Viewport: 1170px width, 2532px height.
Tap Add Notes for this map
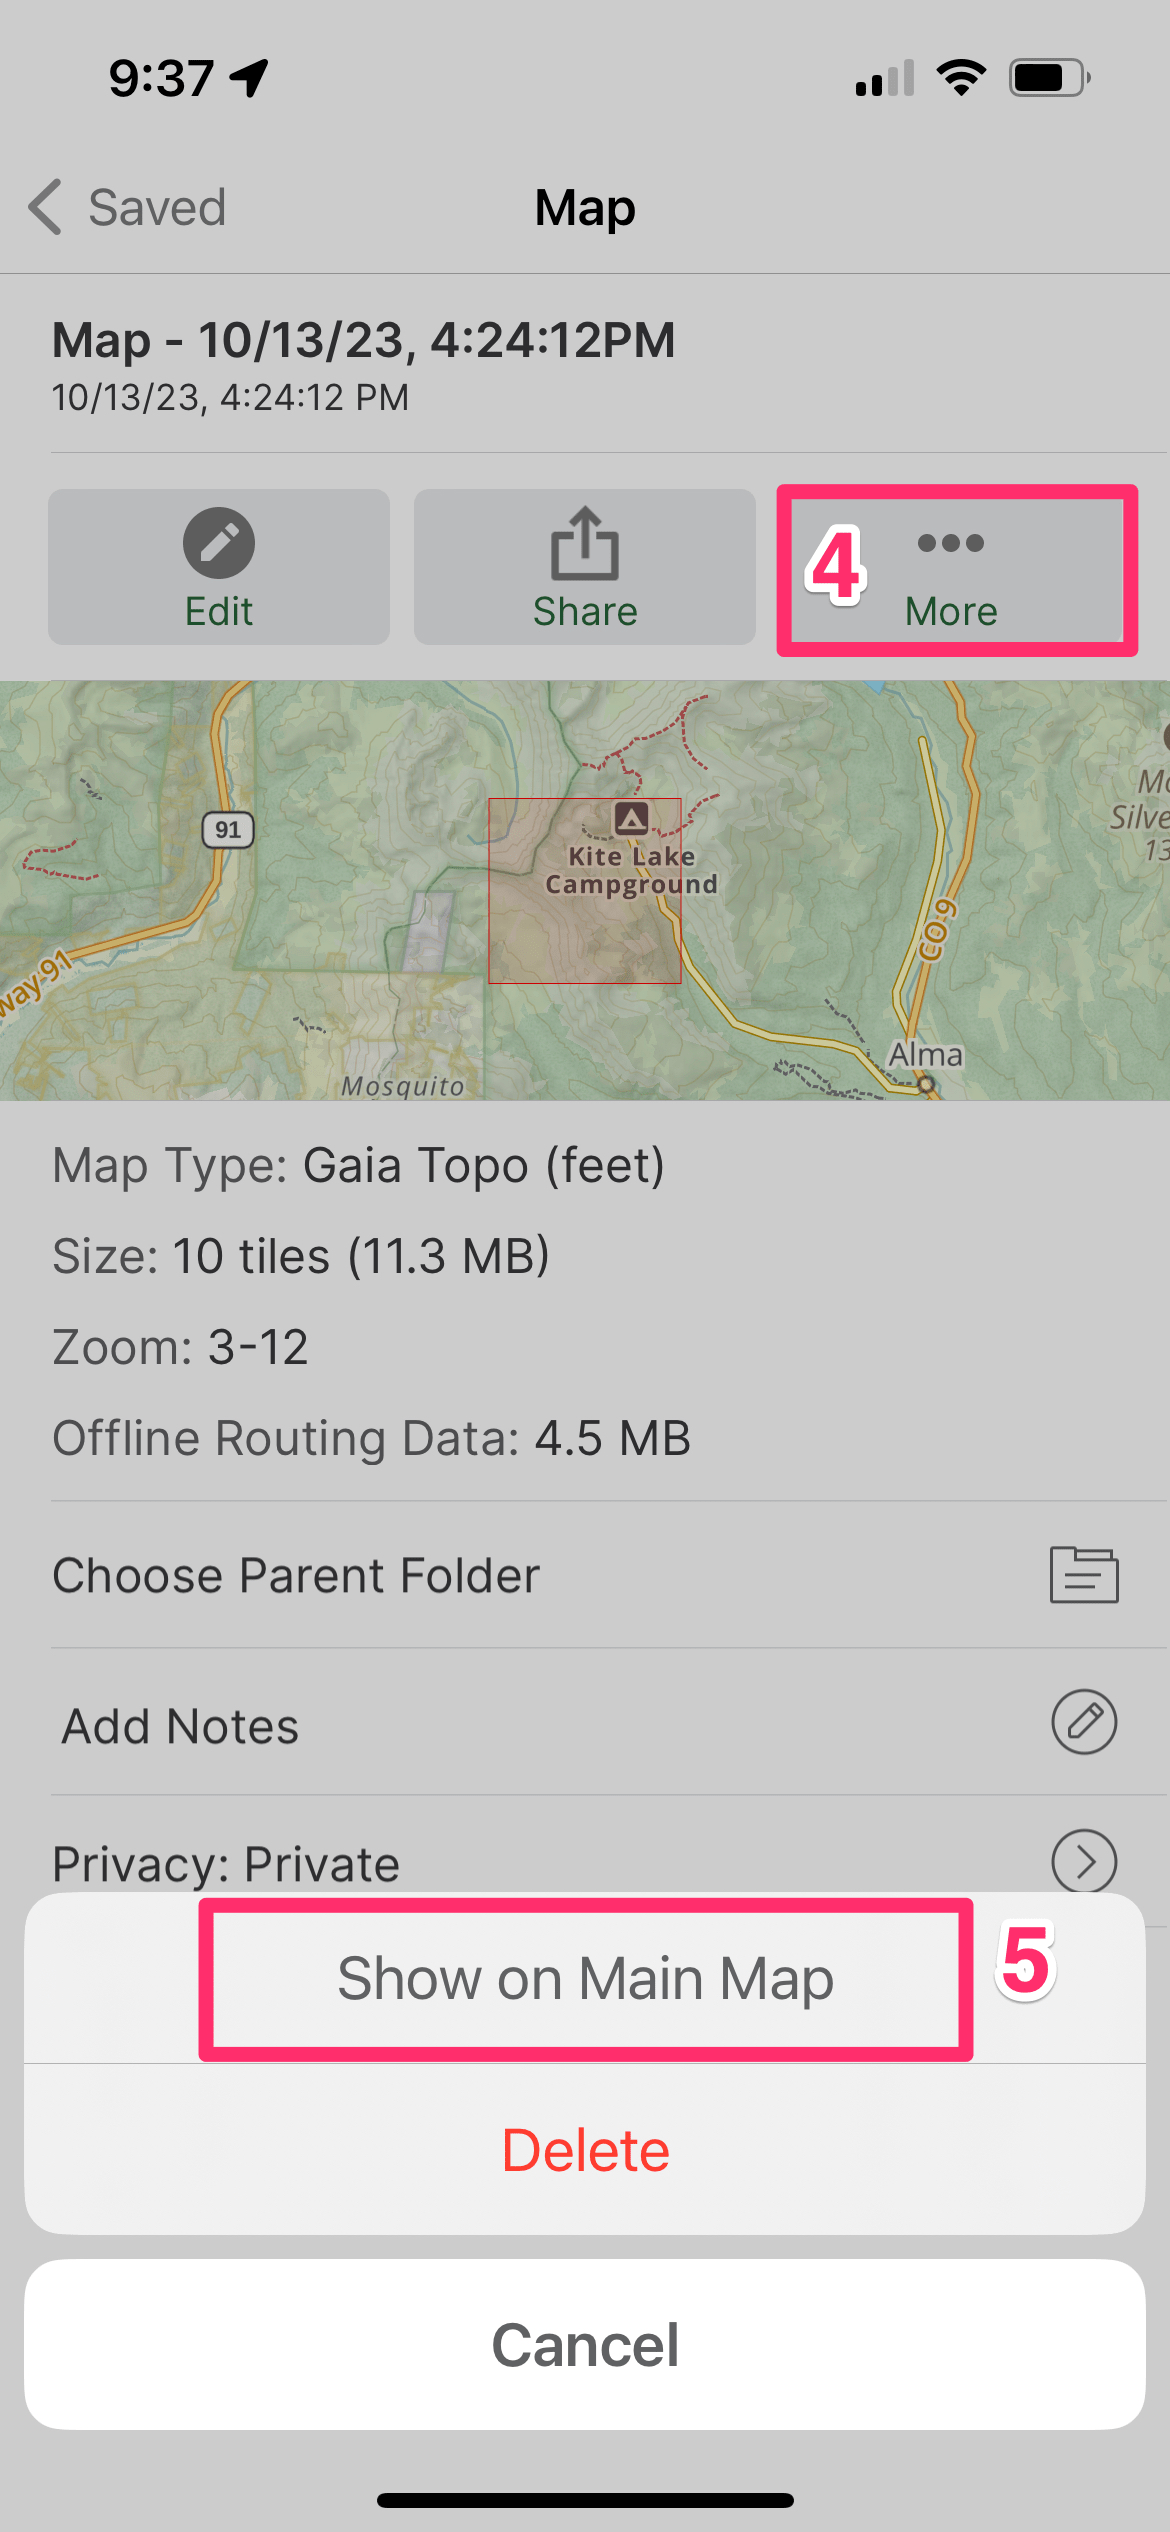point(180,1723)
